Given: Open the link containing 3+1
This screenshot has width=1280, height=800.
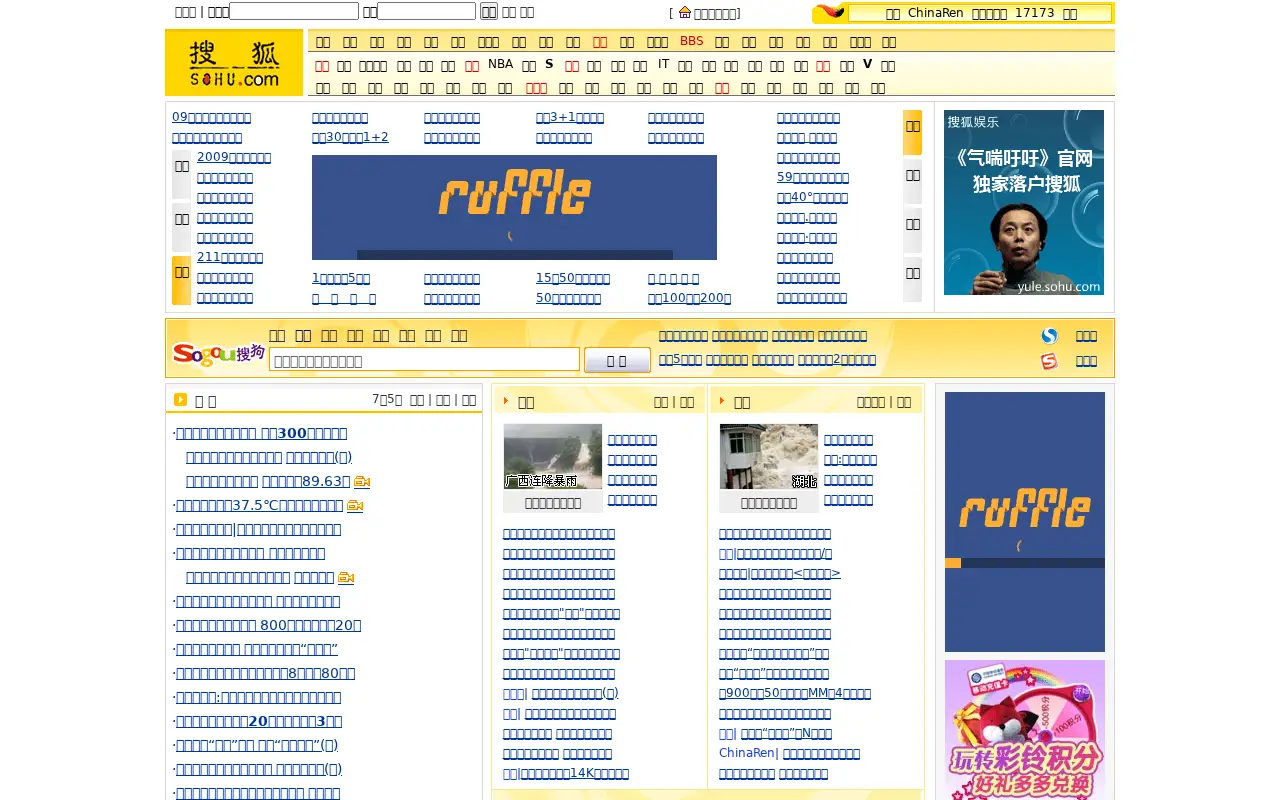Looking at the screenshot, I should click(570, 117).
